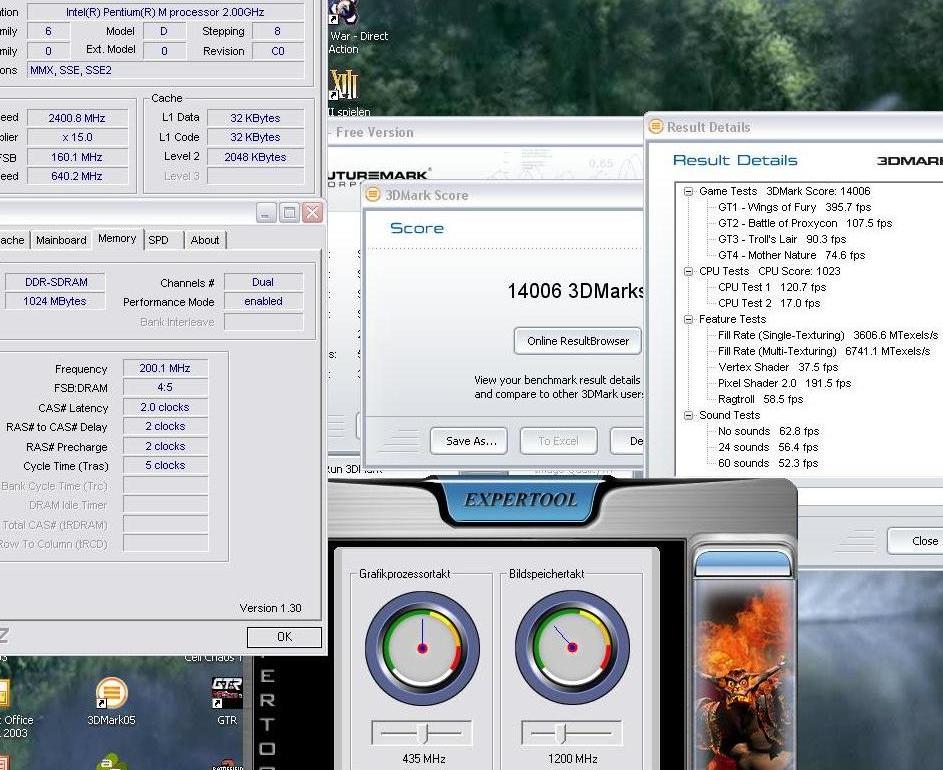Select the No sounds result row

[769, 431]
